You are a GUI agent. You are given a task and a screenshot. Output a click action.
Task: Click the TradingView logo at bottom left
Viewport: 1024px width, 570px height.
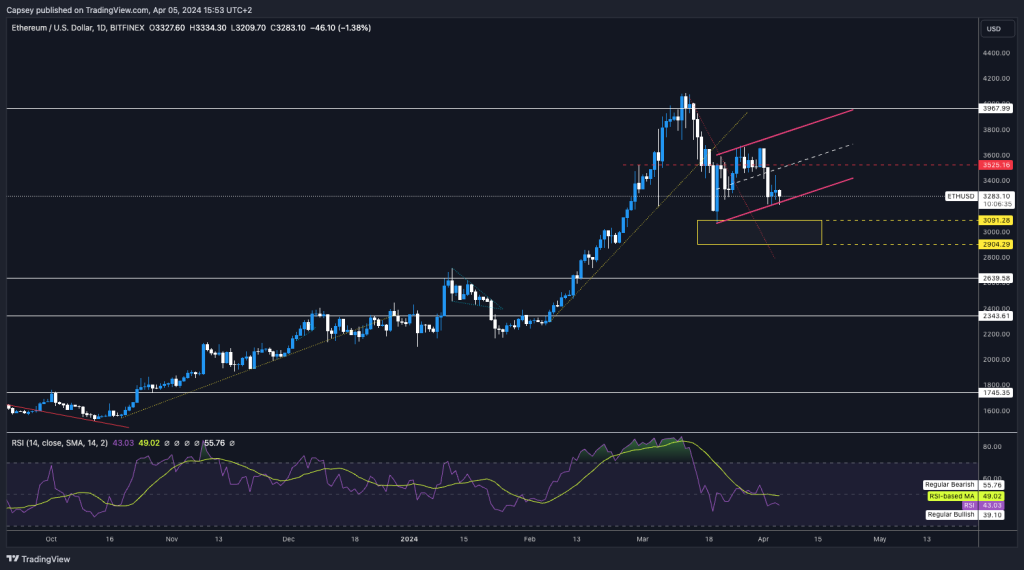point(38,559)
